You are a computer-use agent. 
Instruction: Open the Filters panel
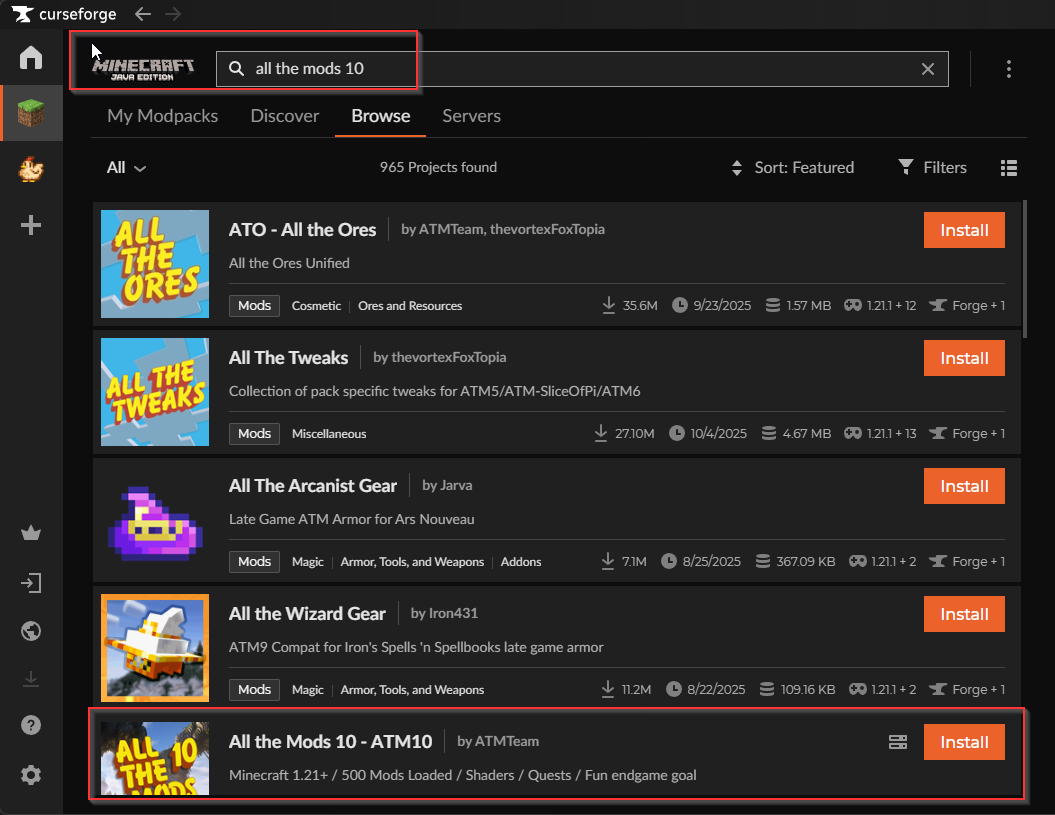pos(932,168)
